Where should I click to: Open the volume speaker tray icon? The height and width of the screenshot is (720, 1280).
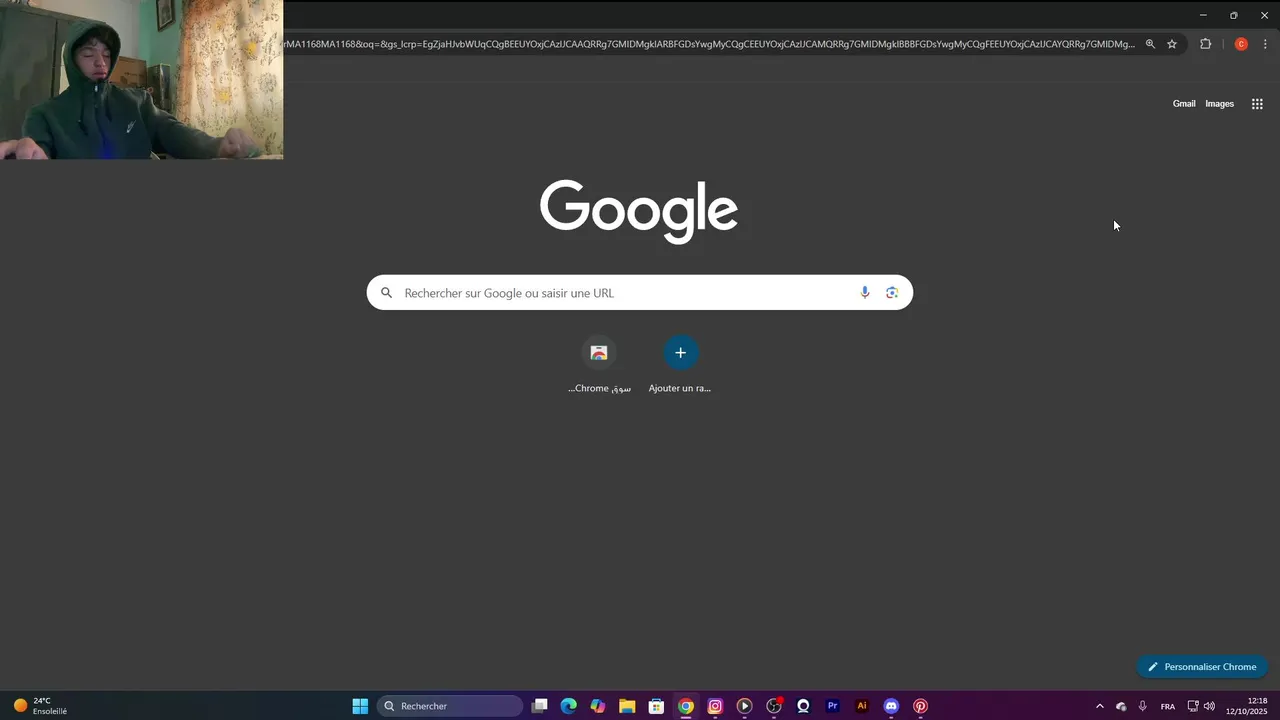1210,706
